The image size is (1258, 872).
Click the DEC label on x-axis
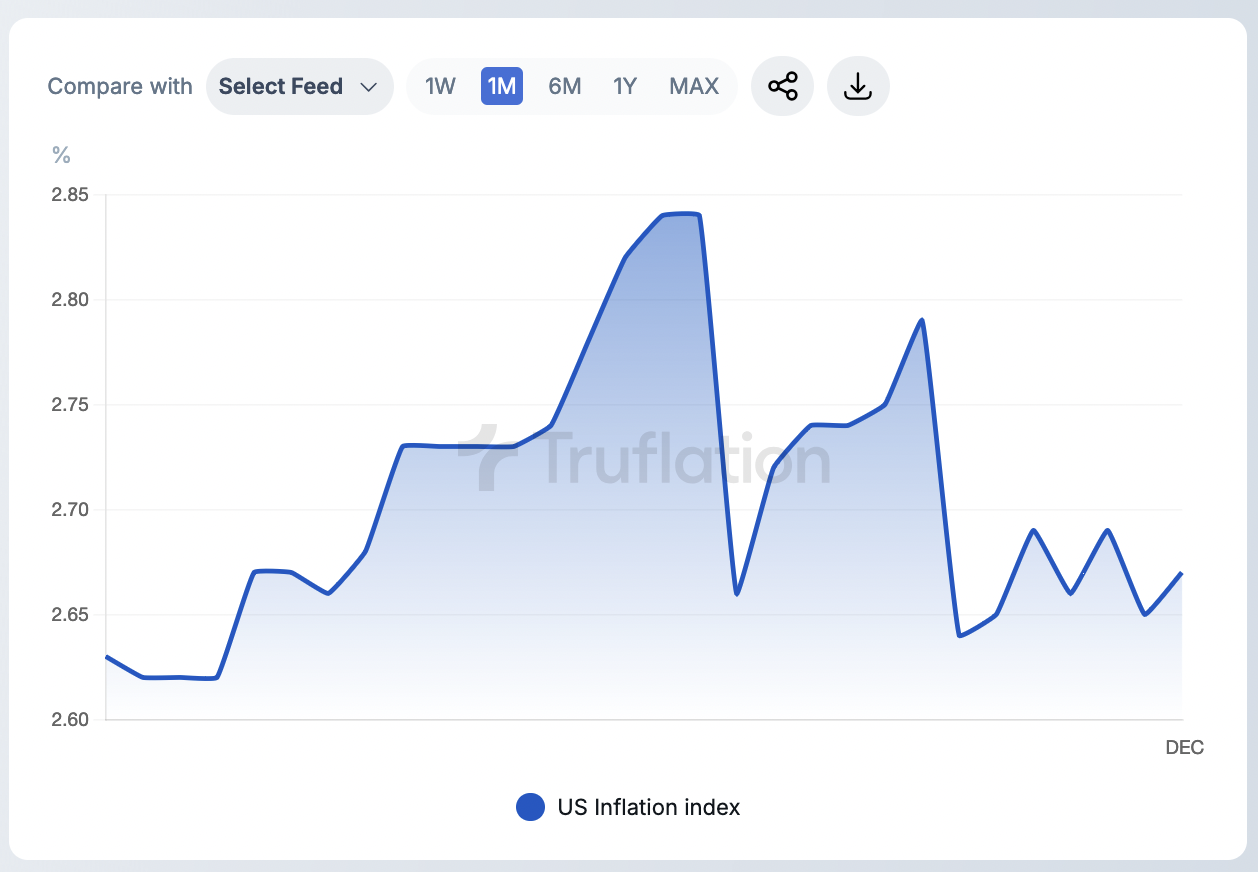coord(1184,747)
